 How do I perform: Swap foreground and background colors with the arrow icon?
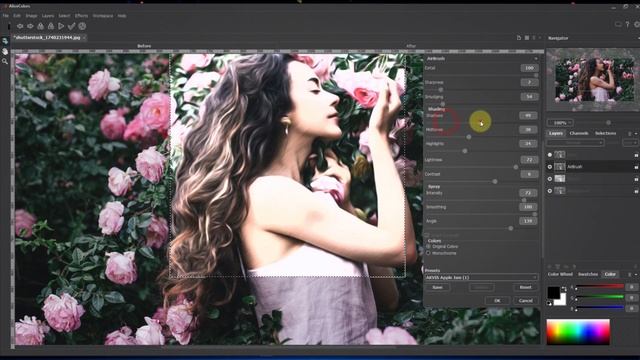click(564, 289)
